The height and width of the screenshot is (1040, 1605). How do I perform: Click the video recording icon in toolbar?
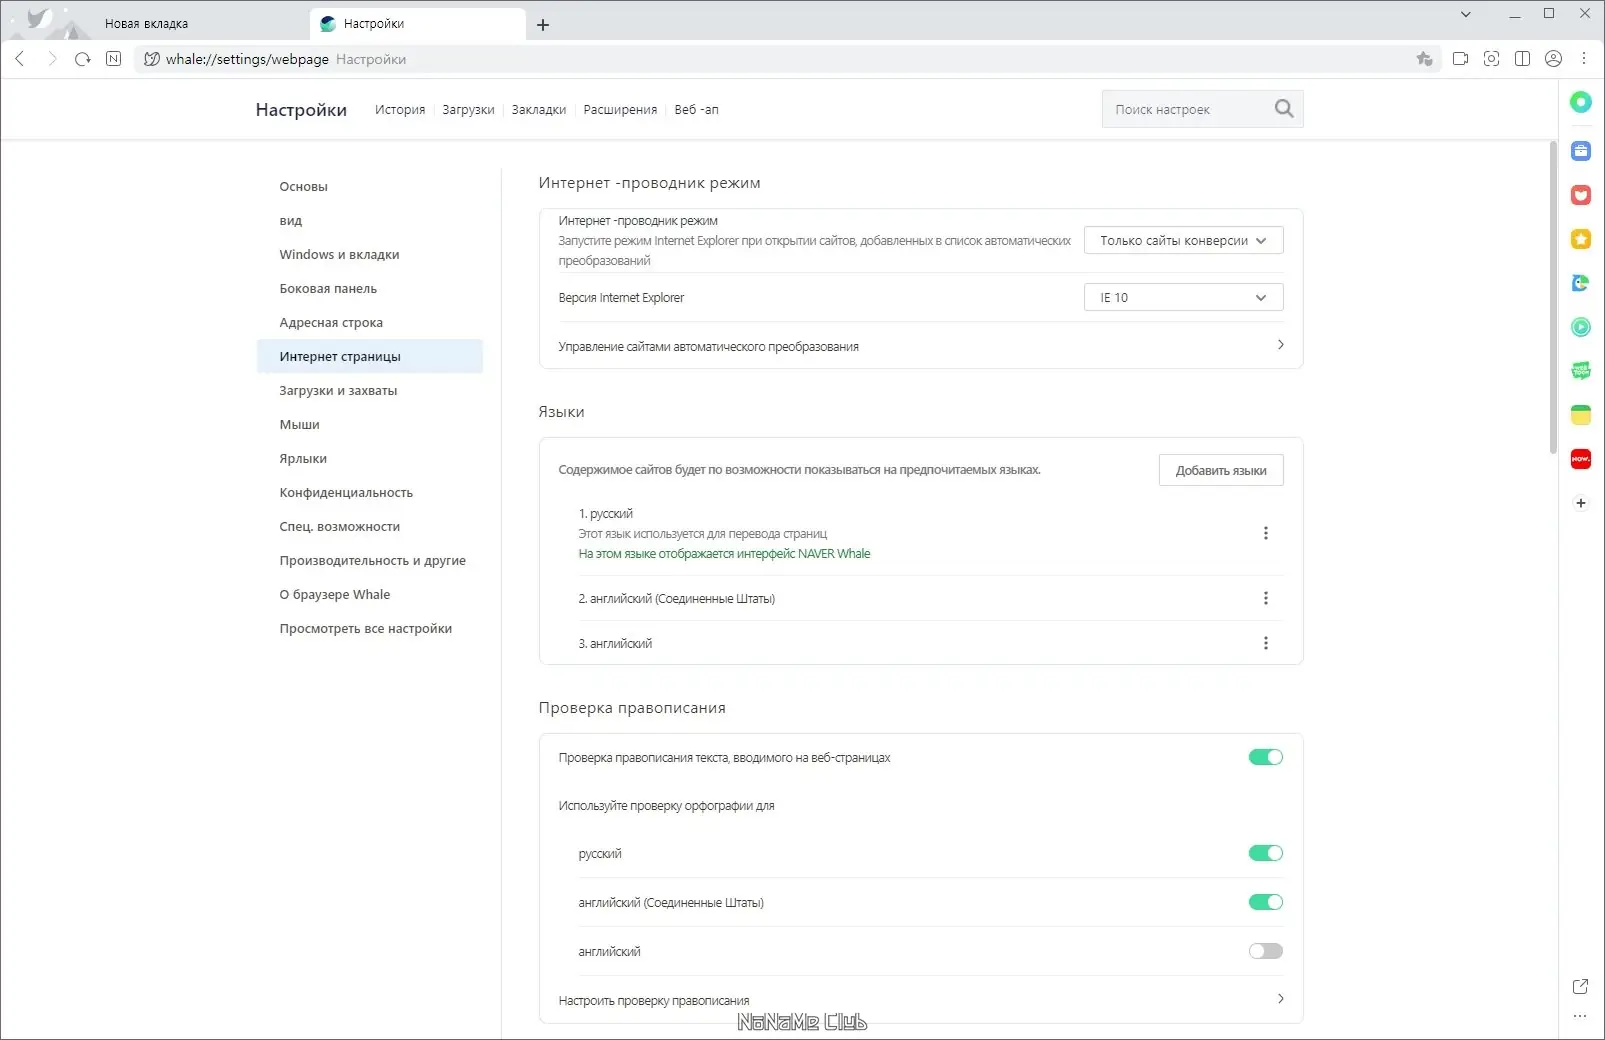(1460, 59)
